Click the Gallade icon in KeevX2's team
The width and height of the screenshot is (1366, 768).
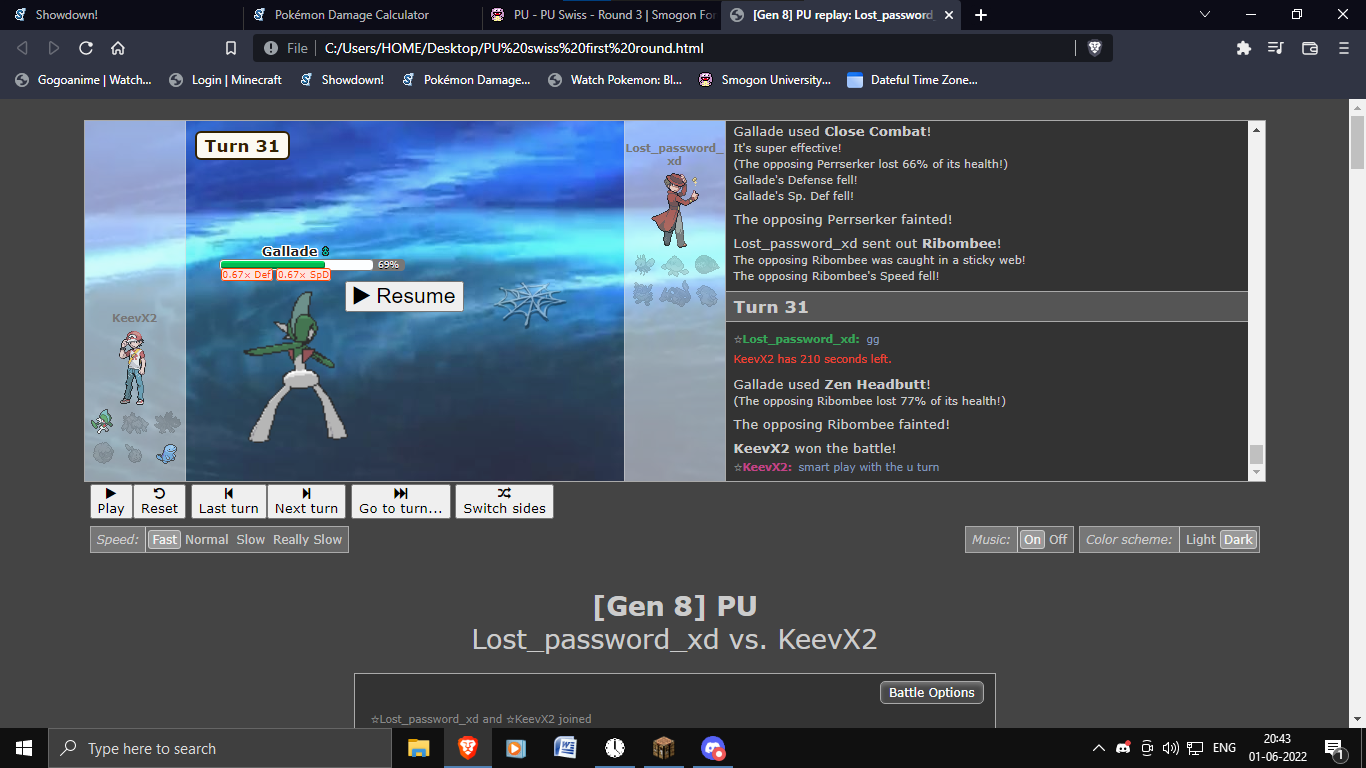click(x=103, y=422)
